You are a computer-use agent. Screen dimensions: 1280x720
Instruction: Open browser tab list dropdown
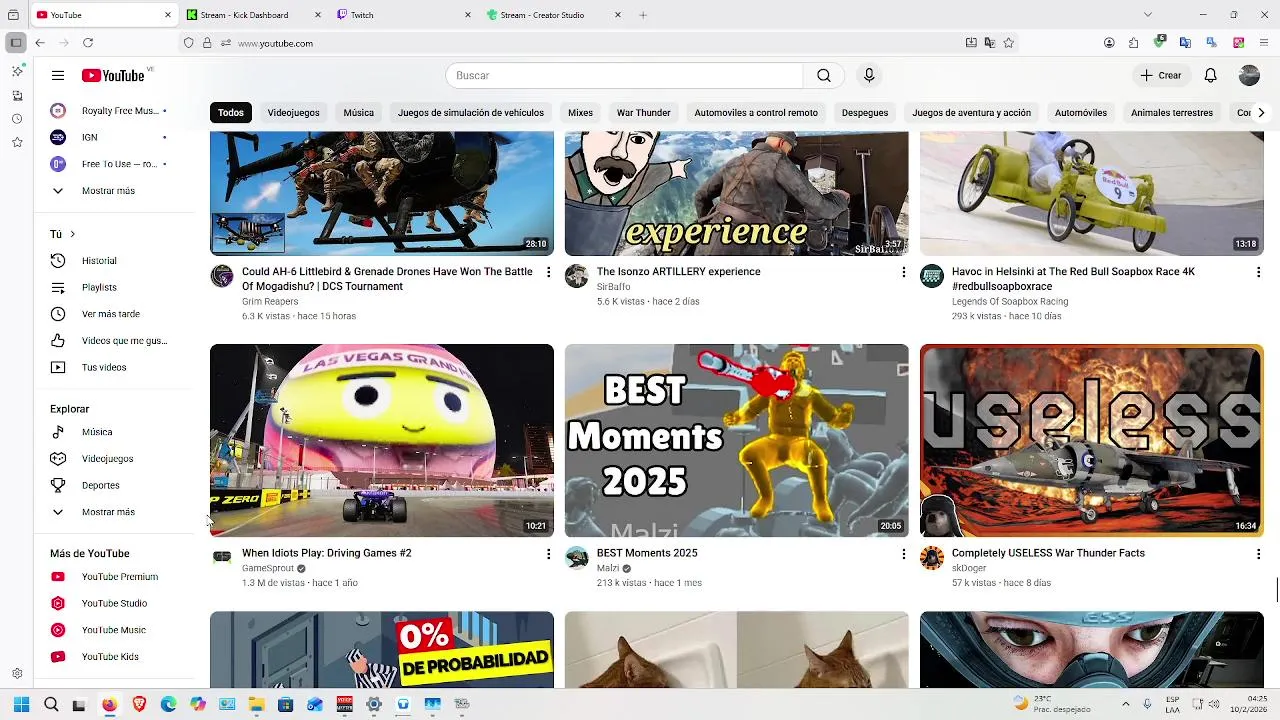[1147, 15]
